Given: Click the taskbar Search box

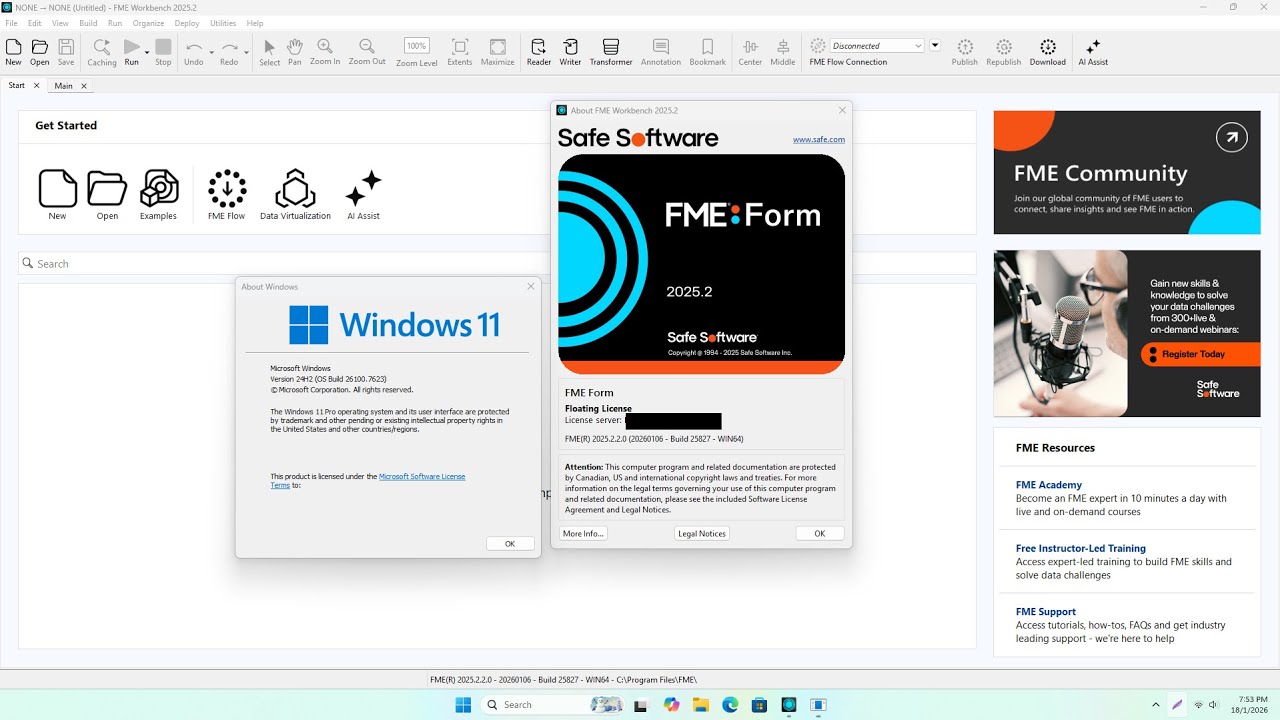Looking at the screenshot, I should click(x=553, y=705).
